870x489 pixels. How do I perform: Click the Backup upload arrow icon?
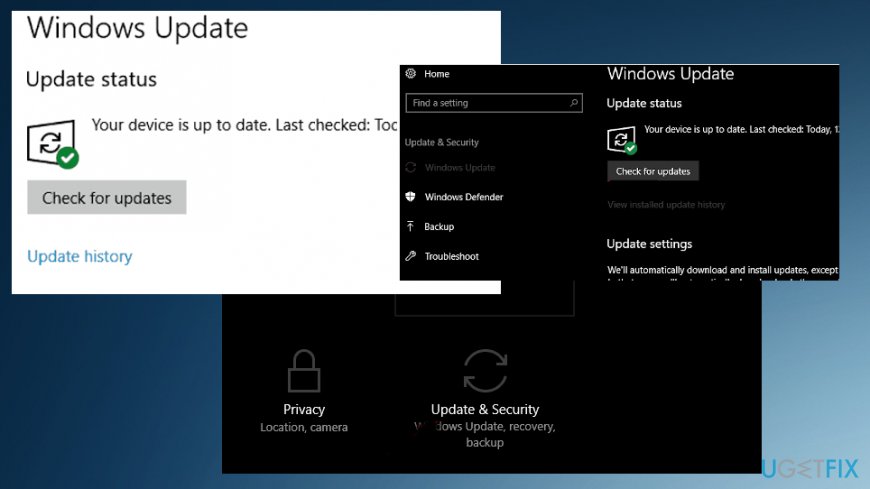tap(411, 226)
